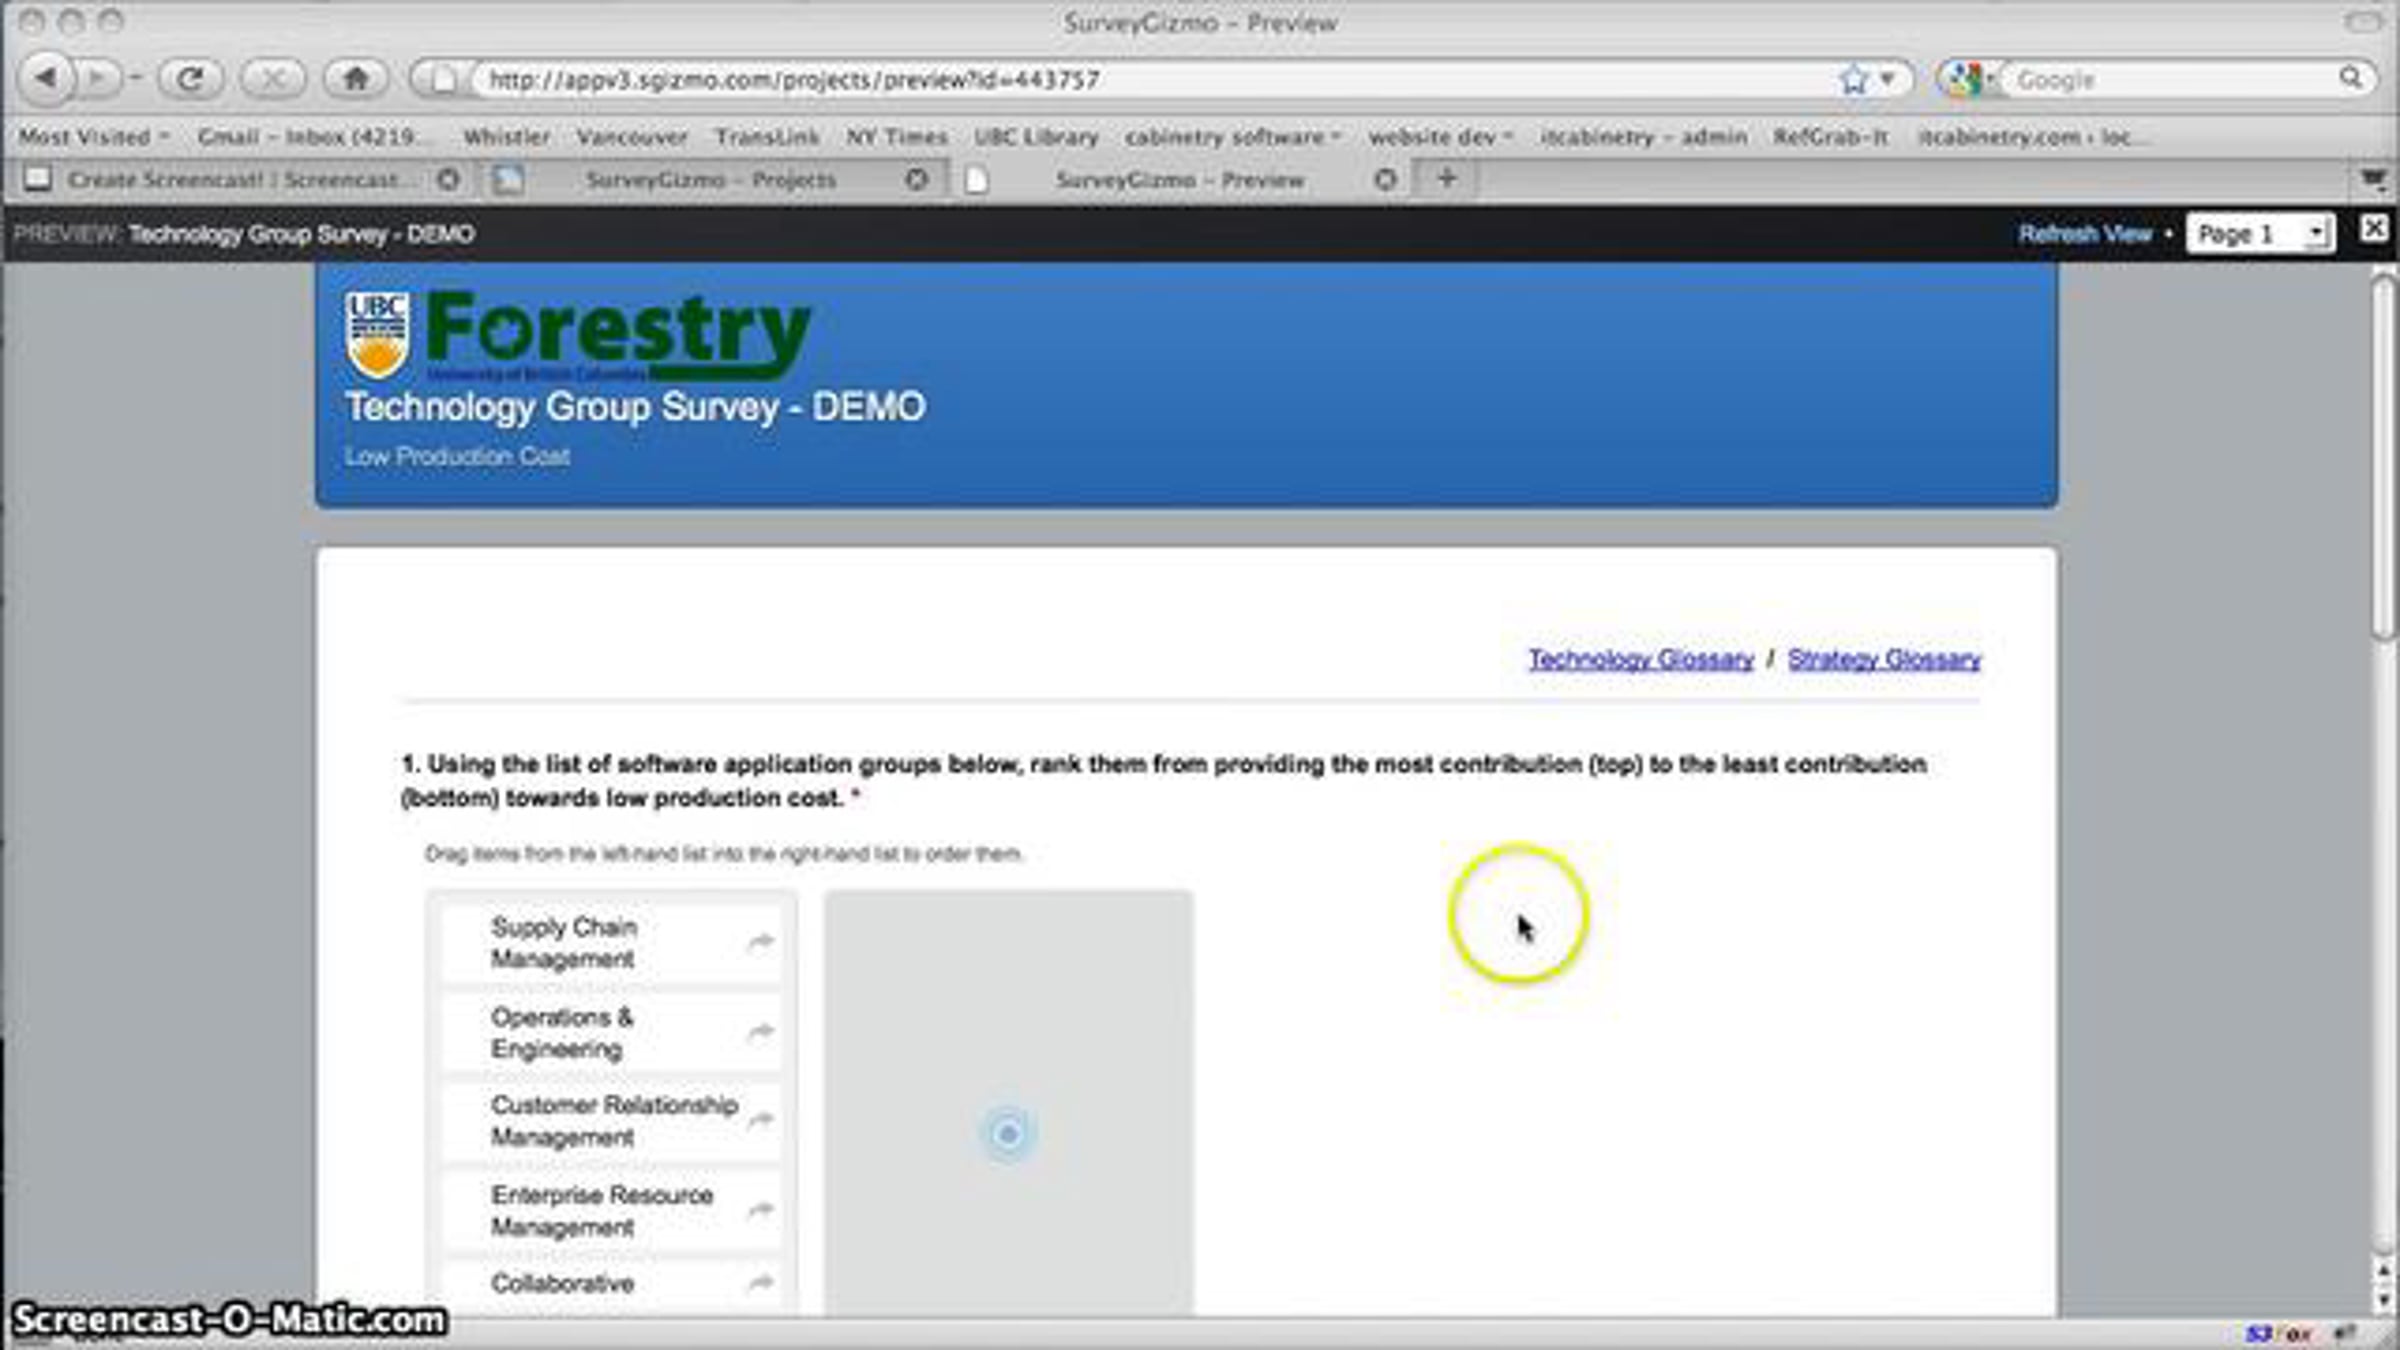Open the new tab plus button

1446,179
